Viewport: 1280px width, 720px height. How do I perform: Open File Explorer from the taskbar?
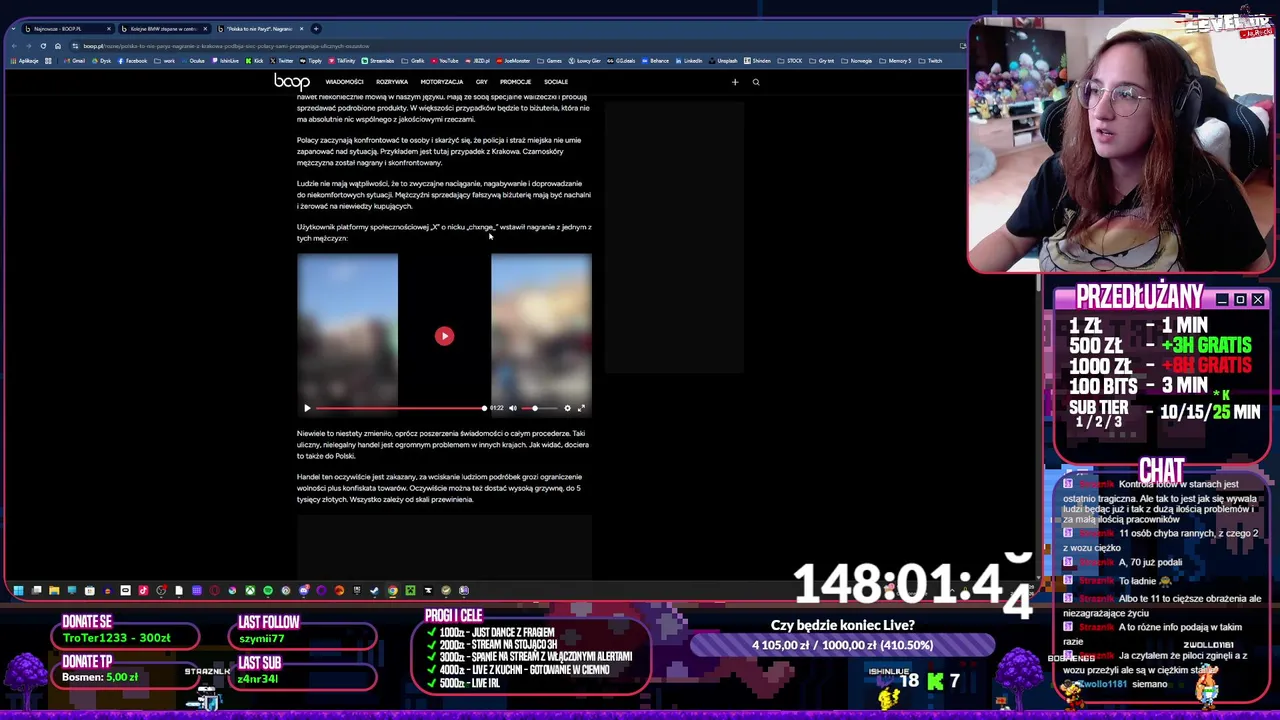point(54,591)
